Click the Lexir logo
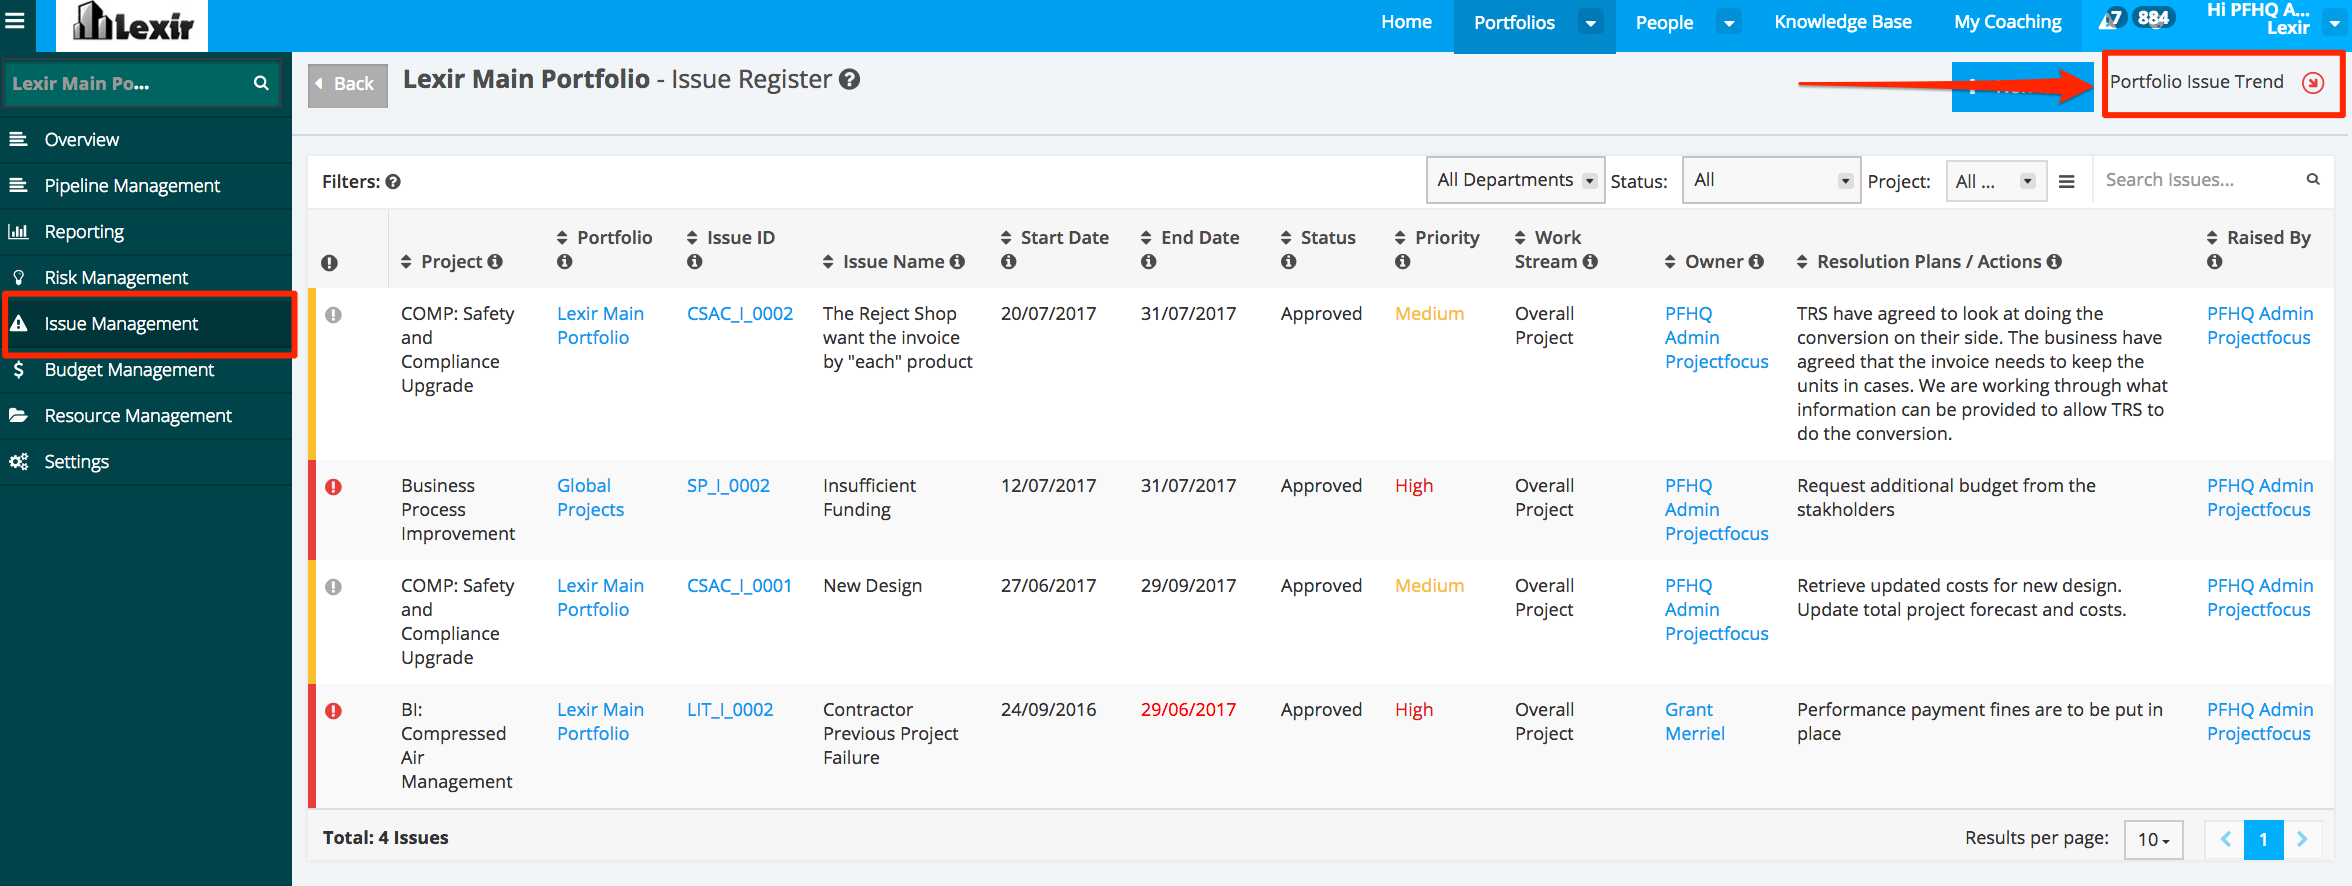This screenshot has width=2352, height=886. click(132, 24)
